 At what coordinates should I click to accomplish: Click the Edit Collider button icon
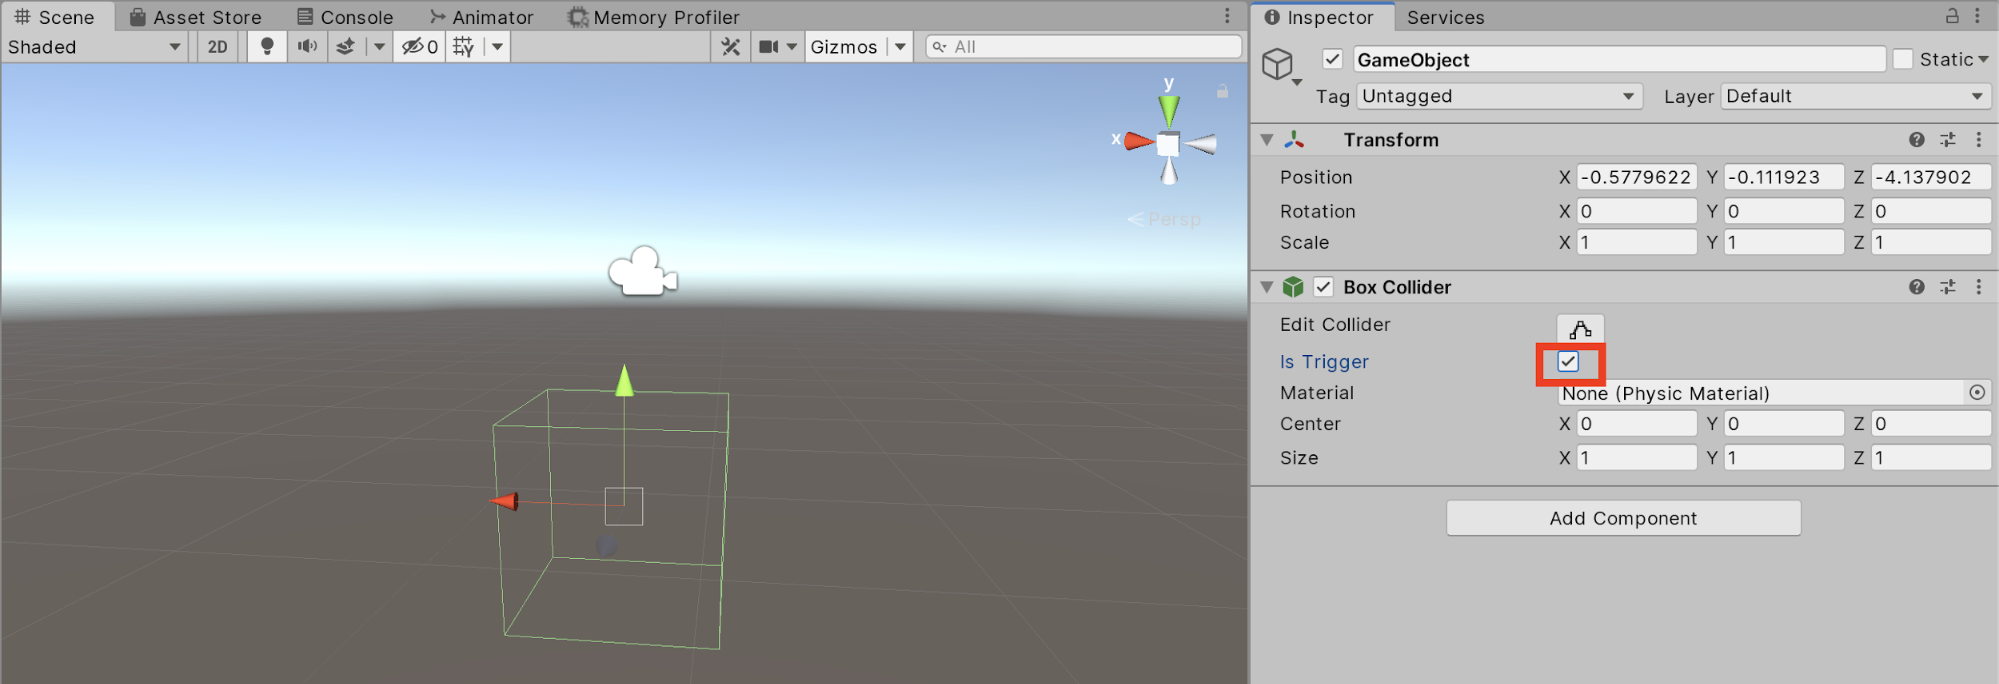[x=1580, y=328]
